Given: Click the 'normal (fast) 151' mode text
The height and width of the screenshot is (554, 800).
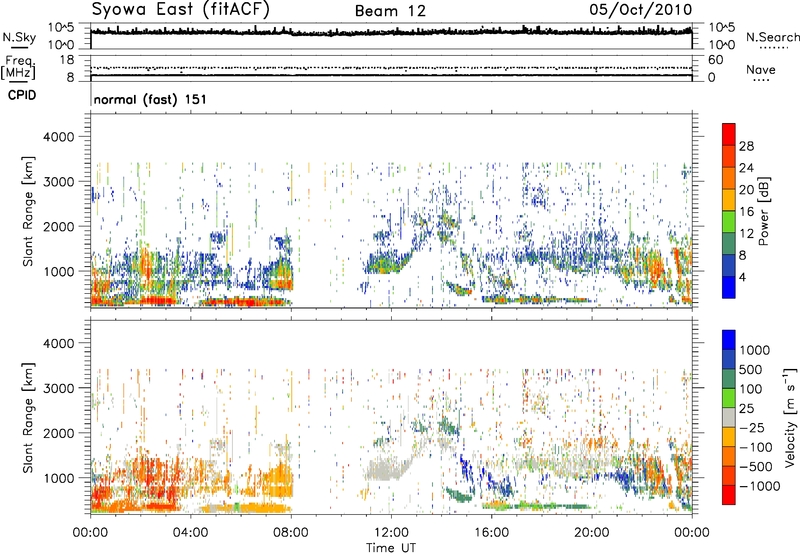Looking at the screenshot, I should point(150,99).
